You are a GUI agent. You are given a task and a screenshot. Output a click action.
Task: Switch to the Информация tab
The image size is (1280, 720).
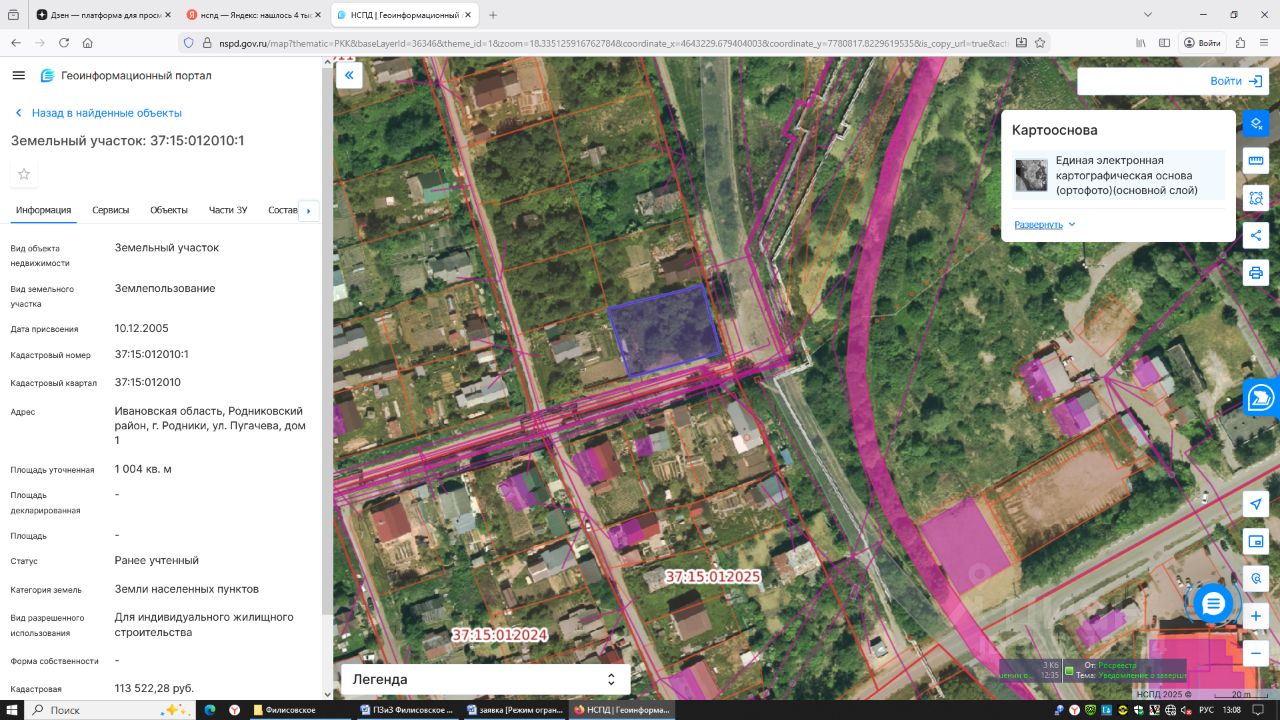(x=43, y=210)
